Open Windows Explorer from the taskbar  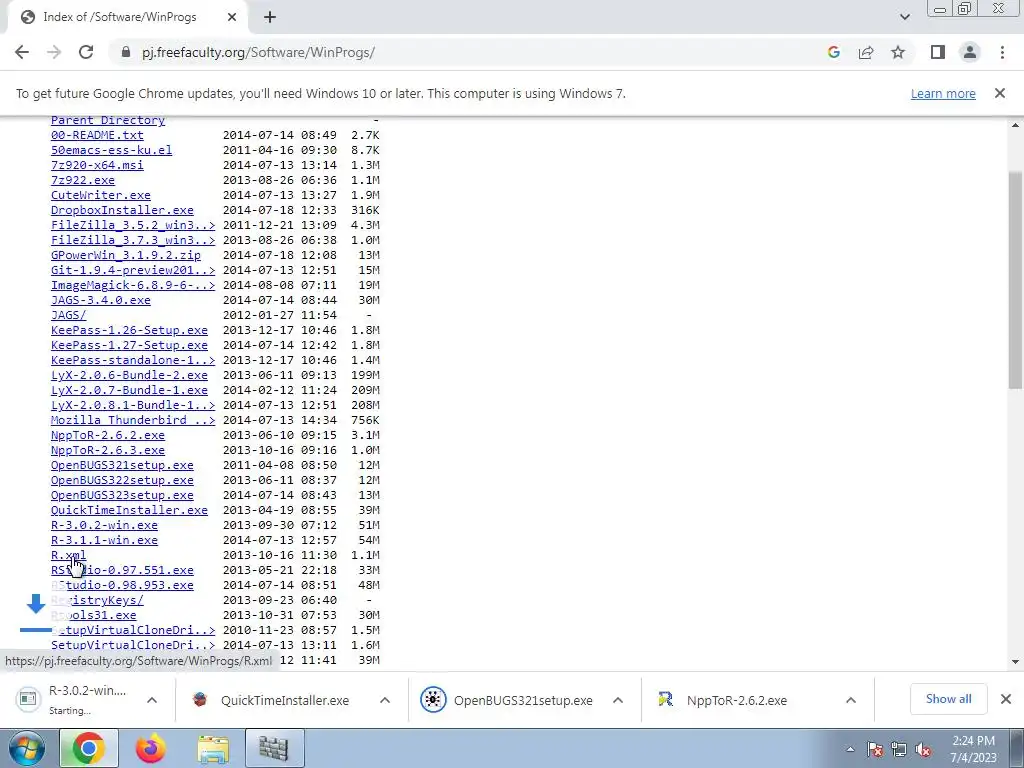(213, 748)
